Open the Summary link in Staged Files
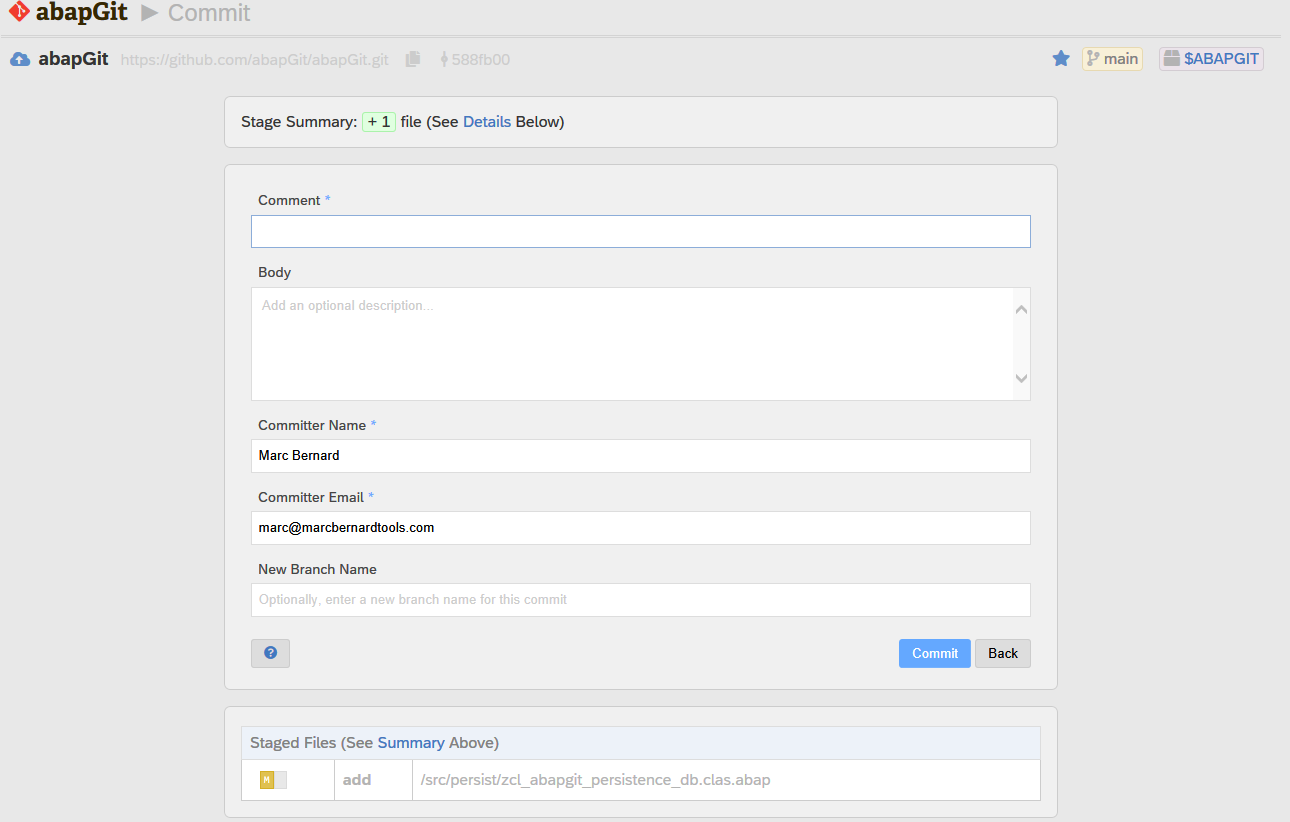Image resolution: width=1290 pixels, height=822 pixels. click(412, 742)
